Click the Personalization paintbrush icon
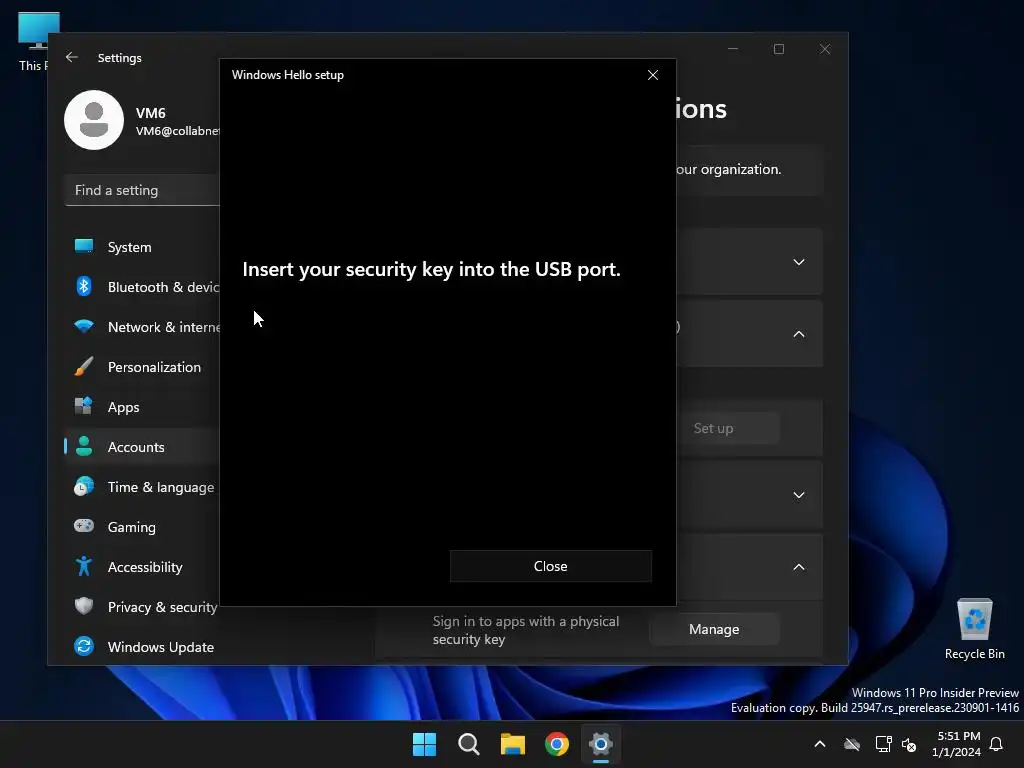Image resolution: width=1024 pixels, height=768 pixels. 84,366
